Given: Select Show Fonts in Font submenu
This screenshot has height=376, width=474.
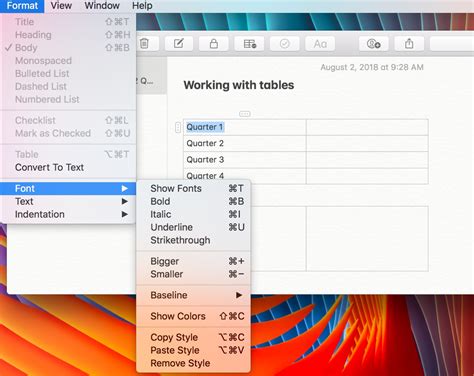Looking at the screenshot, I should click(x=193, y=188).
